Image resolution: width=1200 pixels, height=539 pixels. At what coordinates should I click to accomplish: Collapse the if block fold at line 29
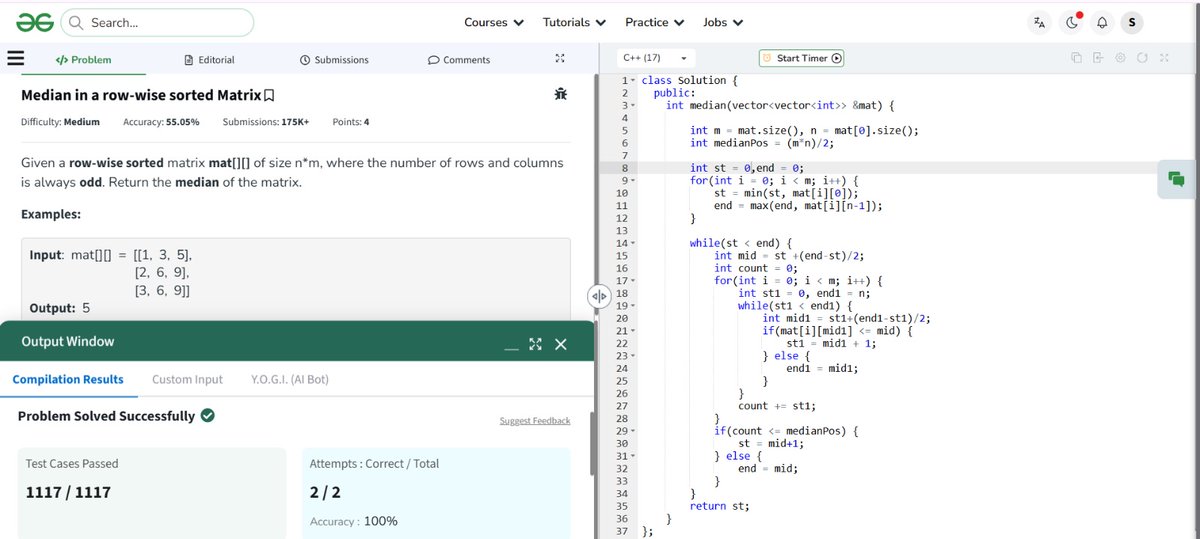(633, 430)
